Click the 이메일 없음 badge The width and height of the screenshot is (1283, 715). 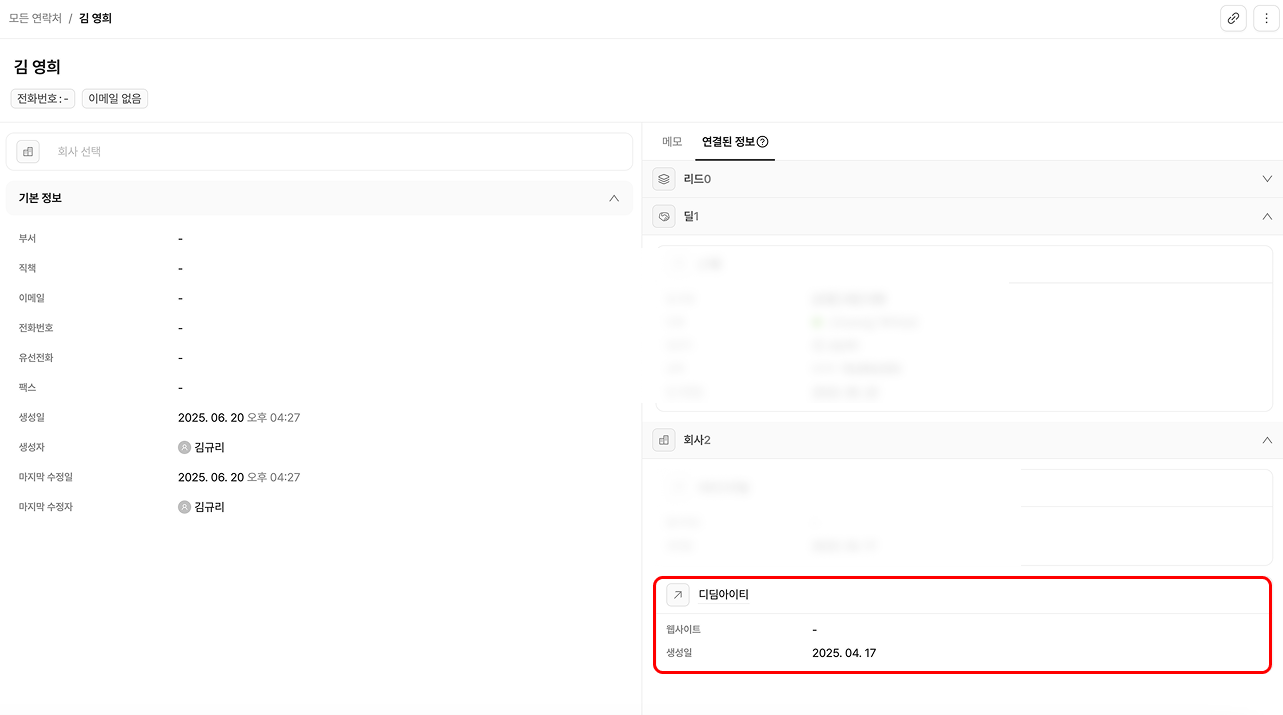[x=115, y=98]
